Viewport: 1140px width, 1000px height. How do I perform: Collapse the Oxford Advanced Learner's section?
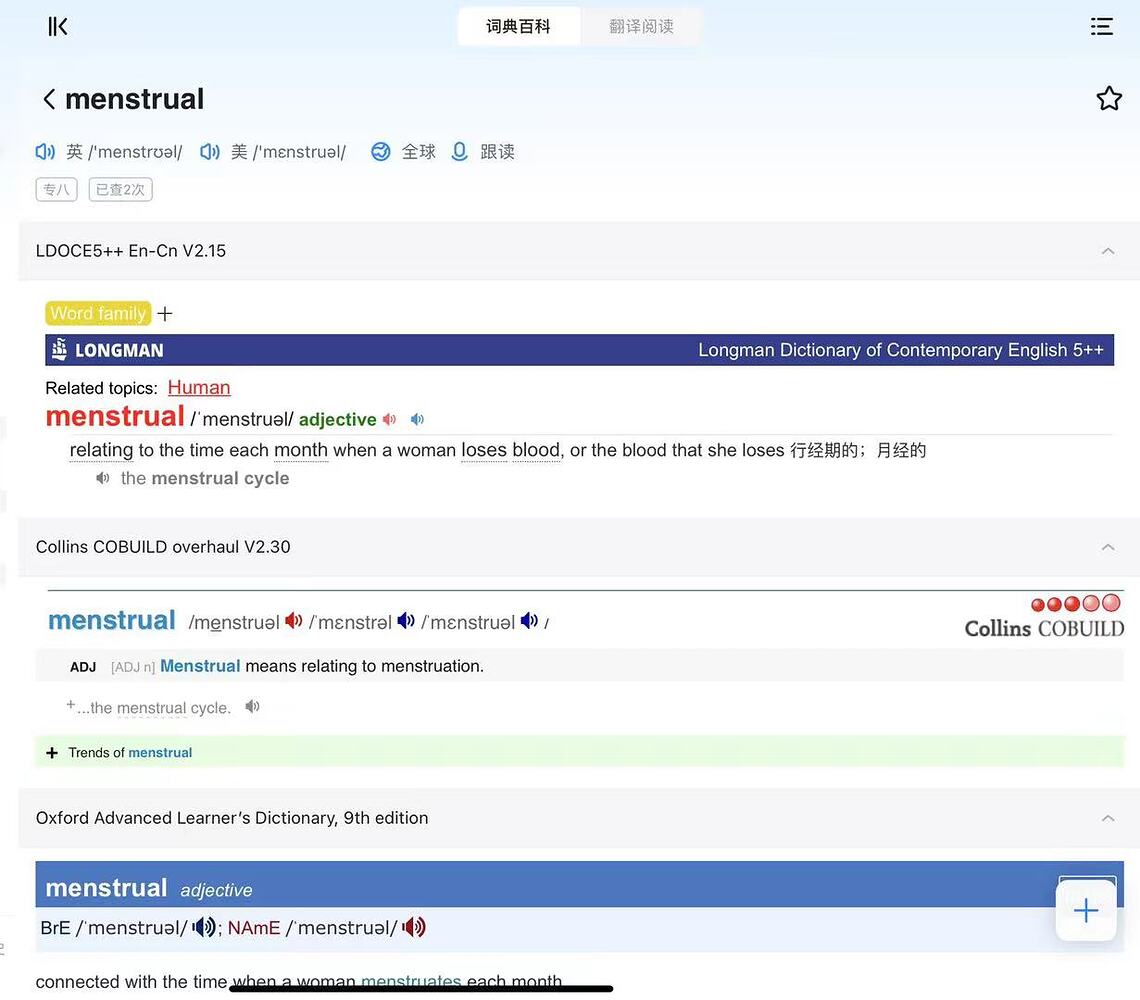1107,818
